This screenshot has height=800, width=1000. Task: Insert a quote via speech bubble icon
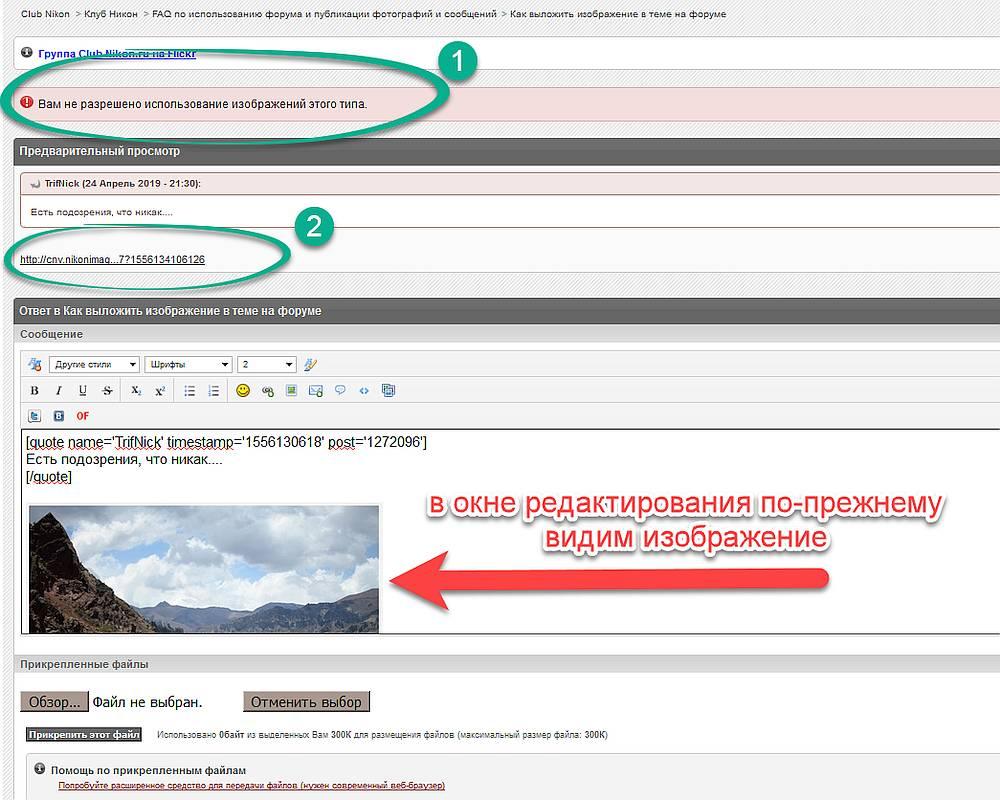click(340, 390)
